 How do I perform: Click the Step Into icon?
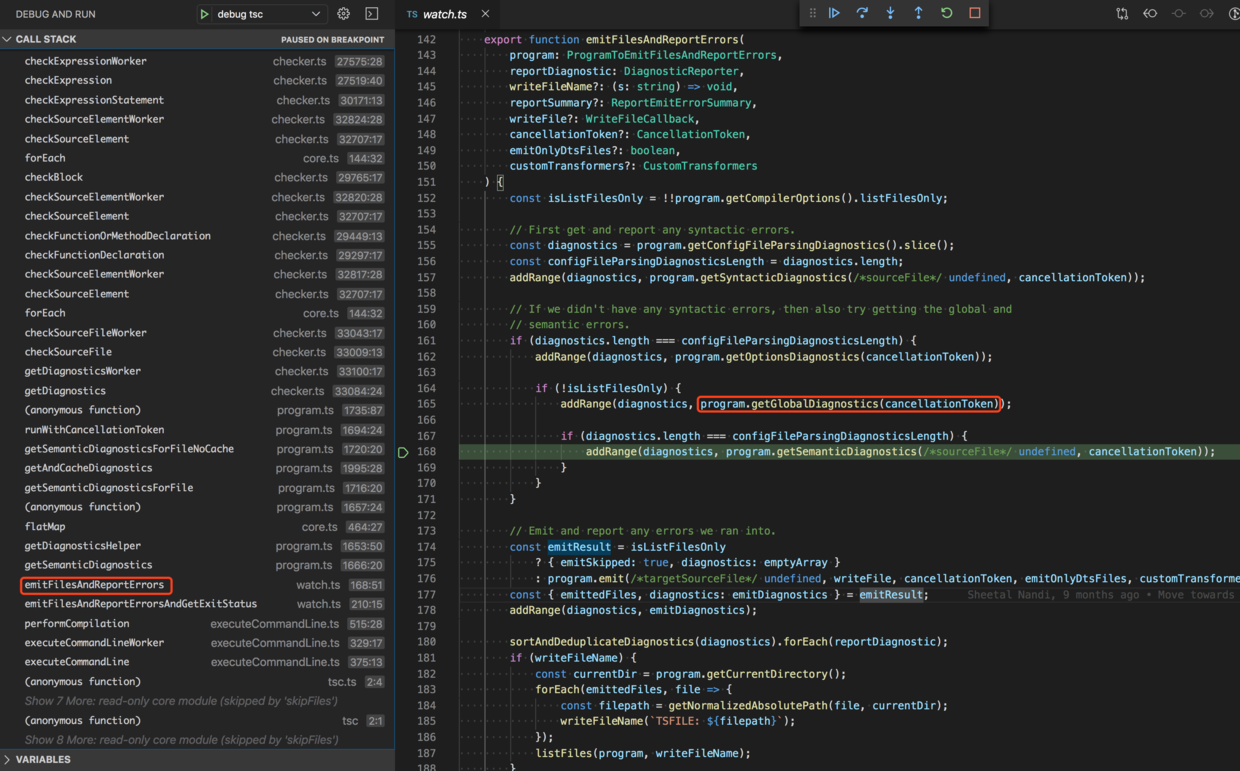click(890, 13)
